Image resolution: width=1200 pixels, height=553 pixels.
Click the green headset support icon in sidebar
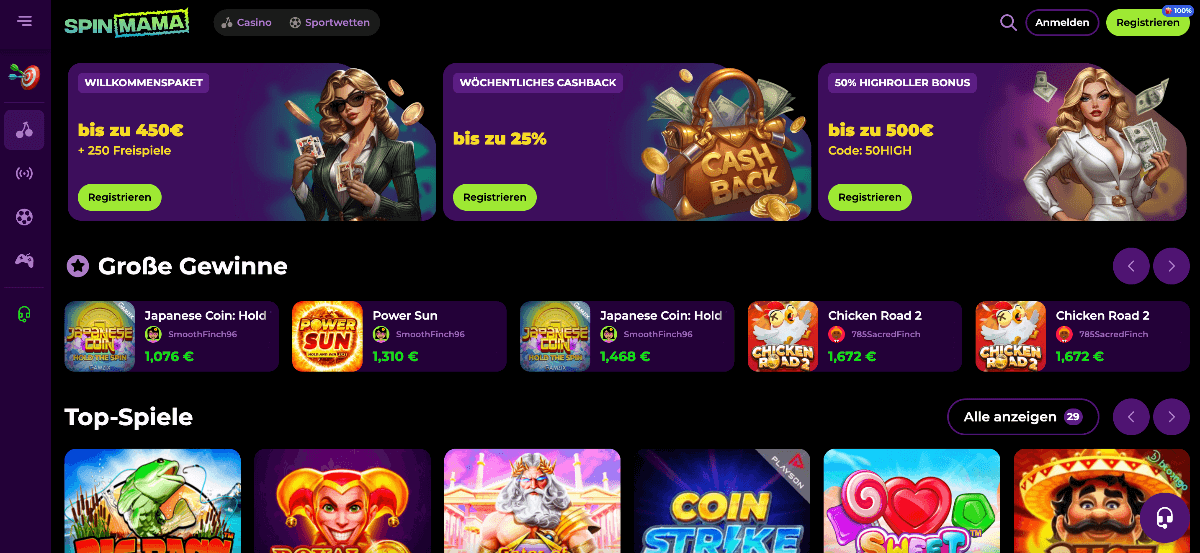click(x=24, y=314)
